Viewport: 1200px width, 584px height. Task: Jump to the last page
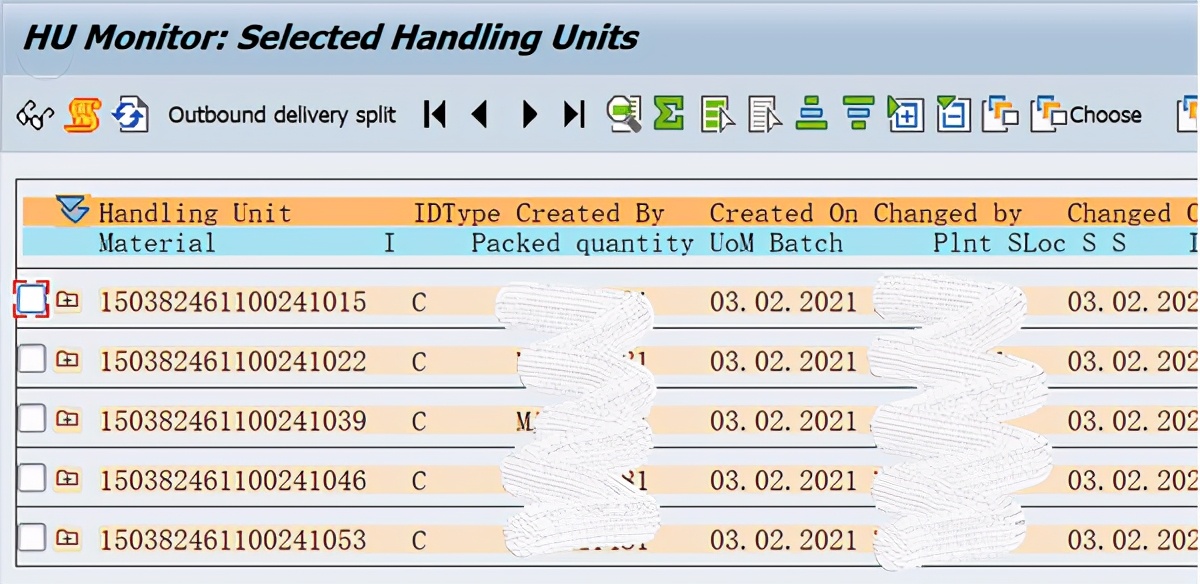pos(574,115)
